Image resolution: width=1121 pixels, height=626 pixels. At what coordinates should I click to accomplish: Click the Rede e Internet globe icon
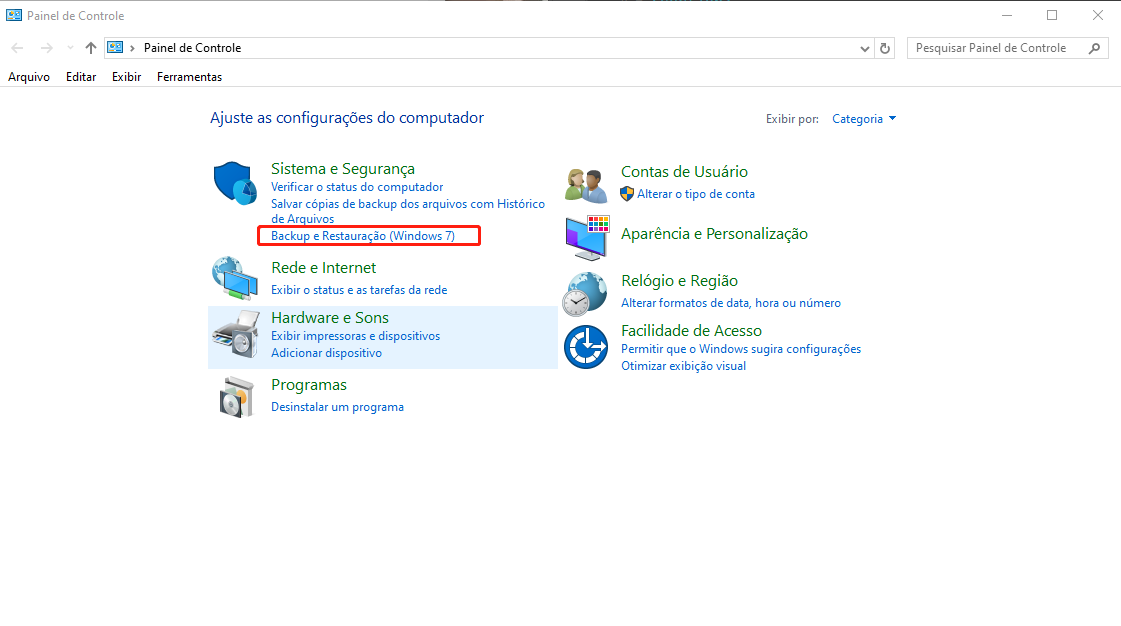[x=234, y=278]
